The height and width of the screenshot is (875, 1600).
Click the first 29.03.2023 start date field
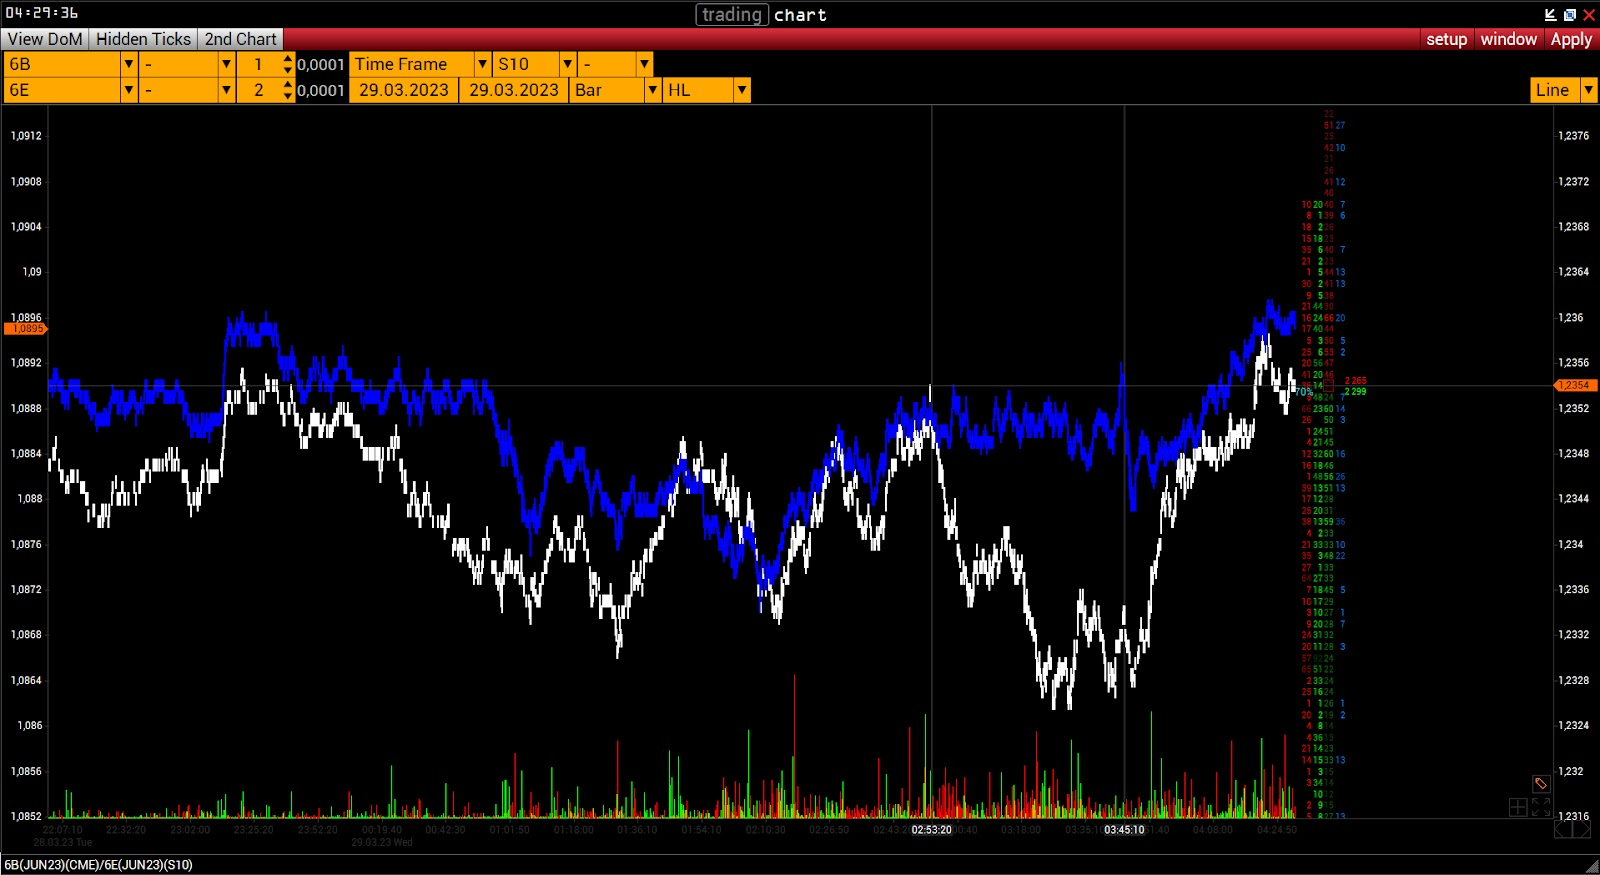(404, 90)
